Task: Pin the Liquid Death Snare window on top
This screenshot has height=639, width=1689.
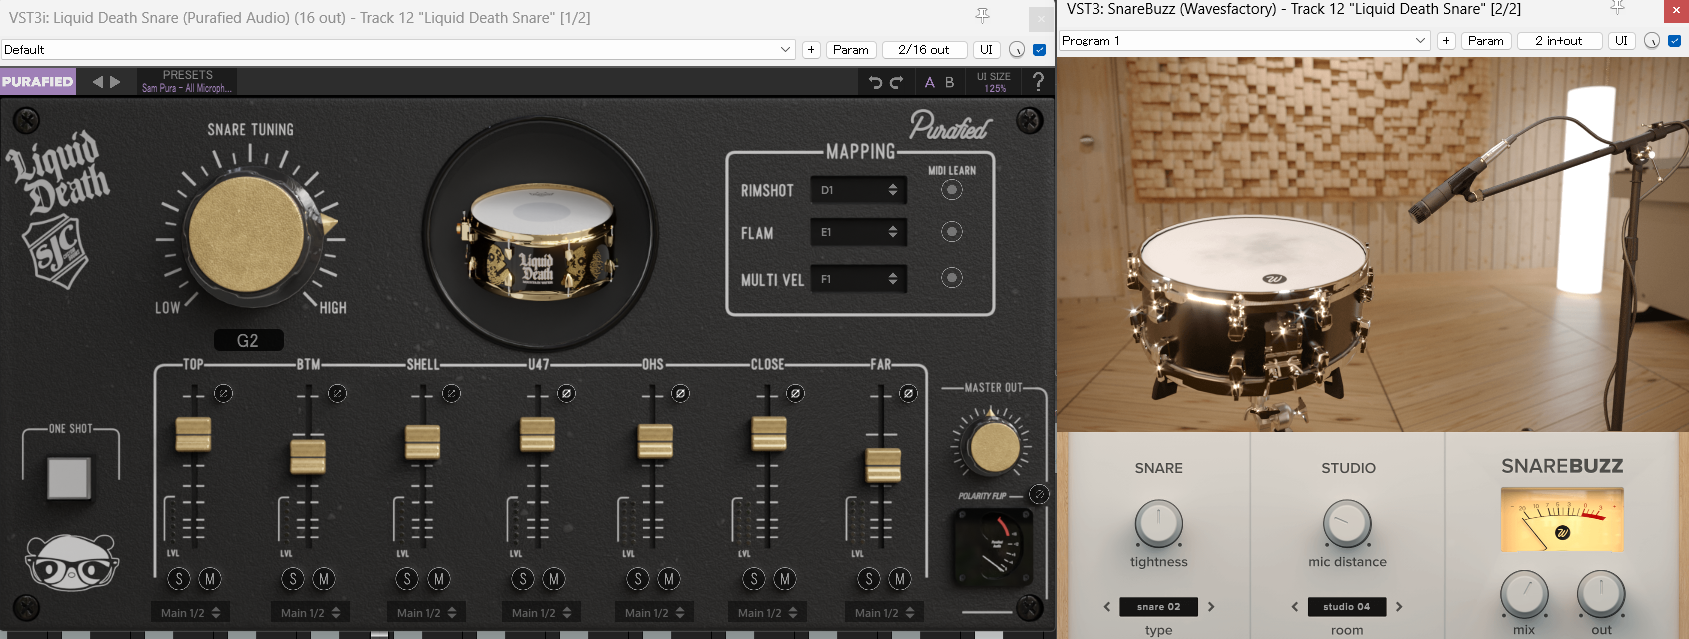Action: coord(982,15)
